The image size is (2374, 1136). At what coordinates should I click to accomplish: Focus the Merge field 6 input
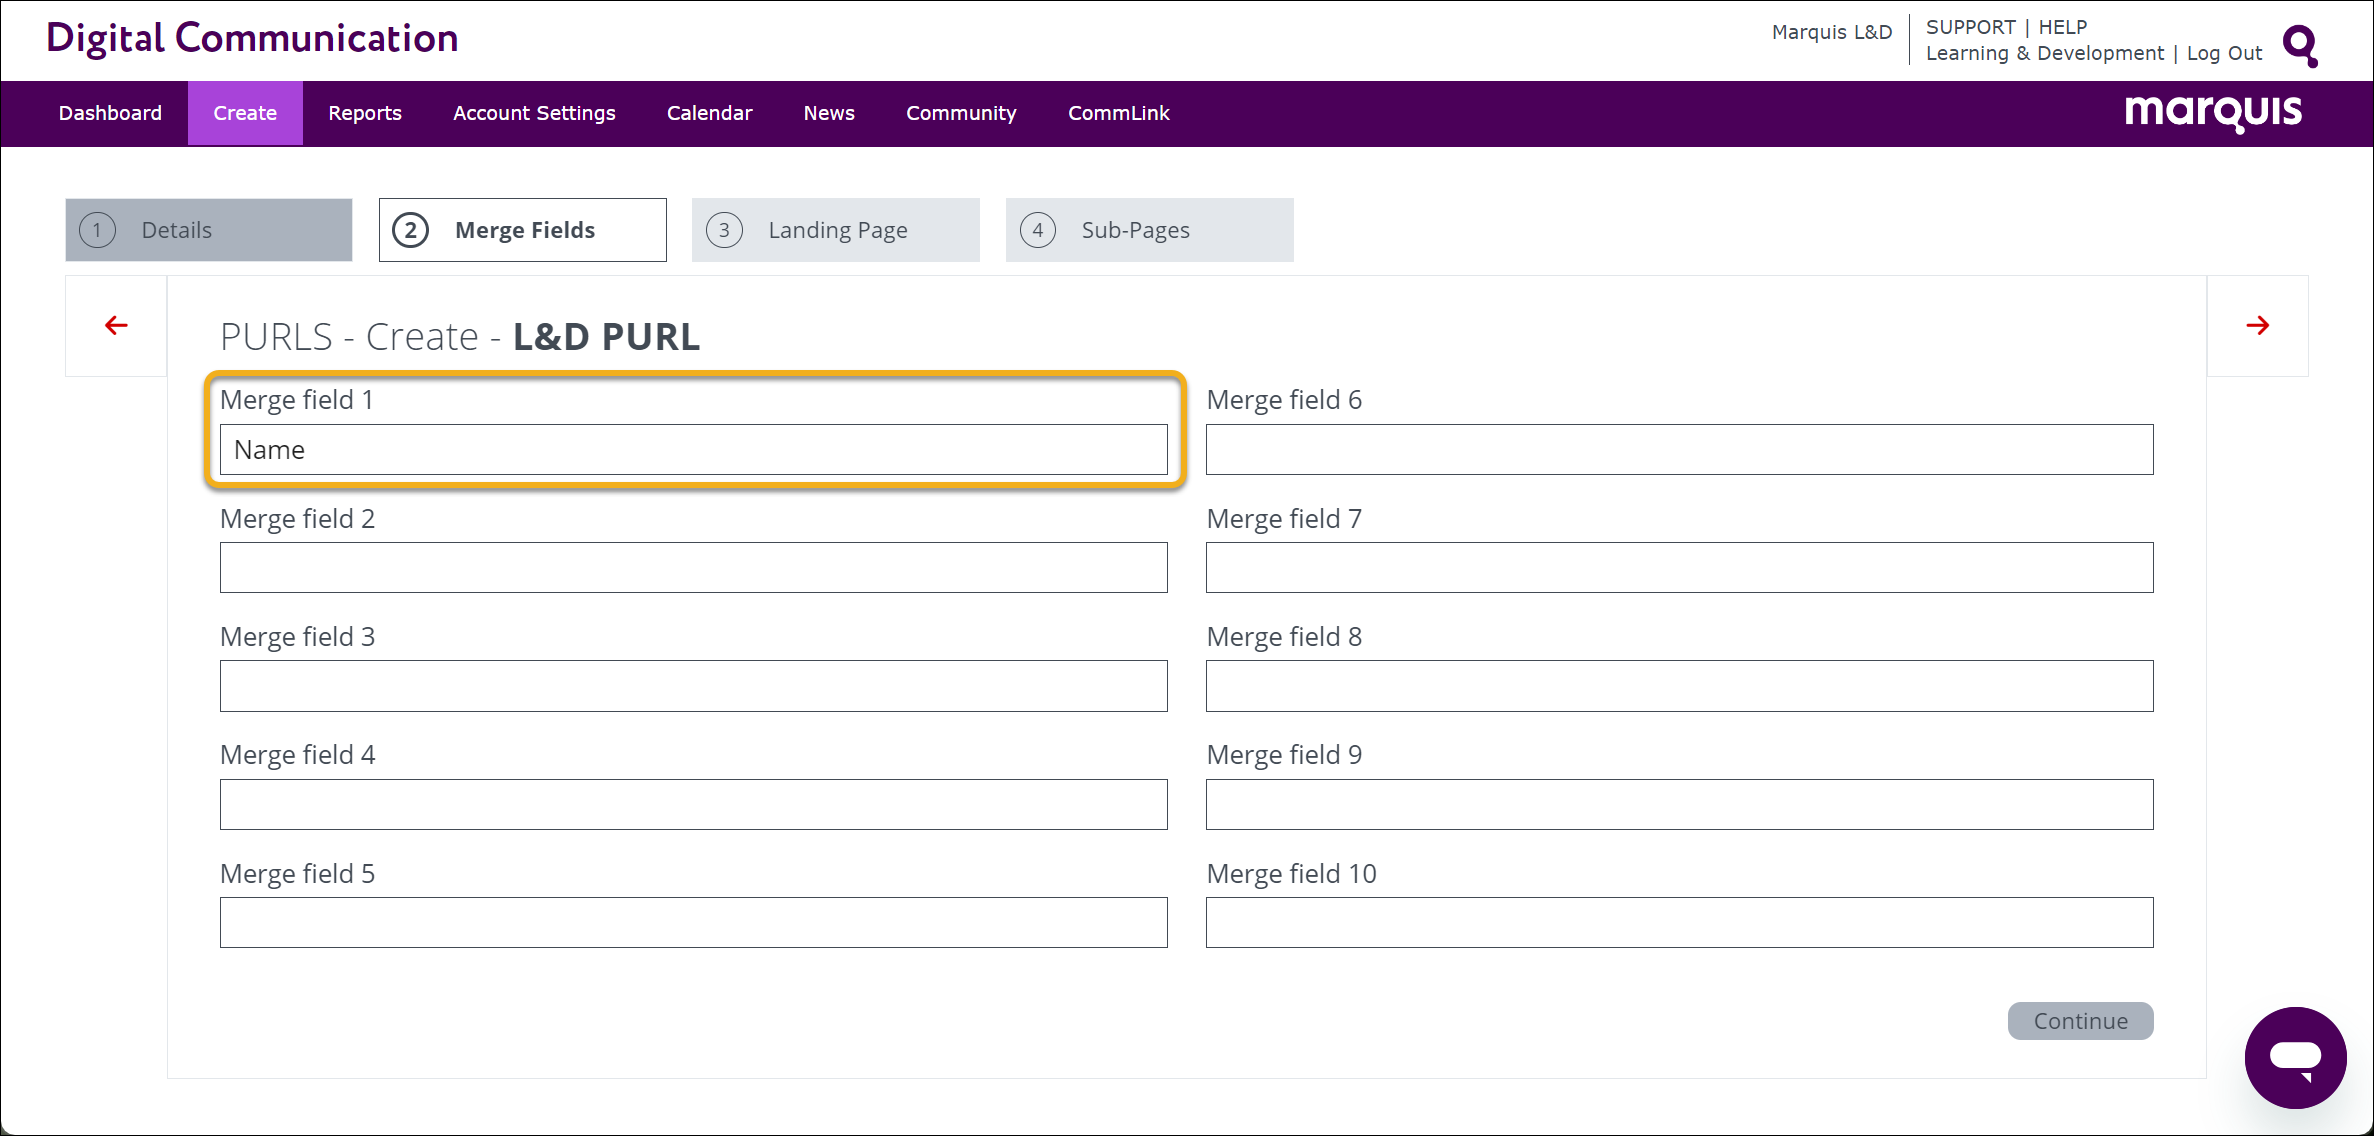click(1679, 450)
